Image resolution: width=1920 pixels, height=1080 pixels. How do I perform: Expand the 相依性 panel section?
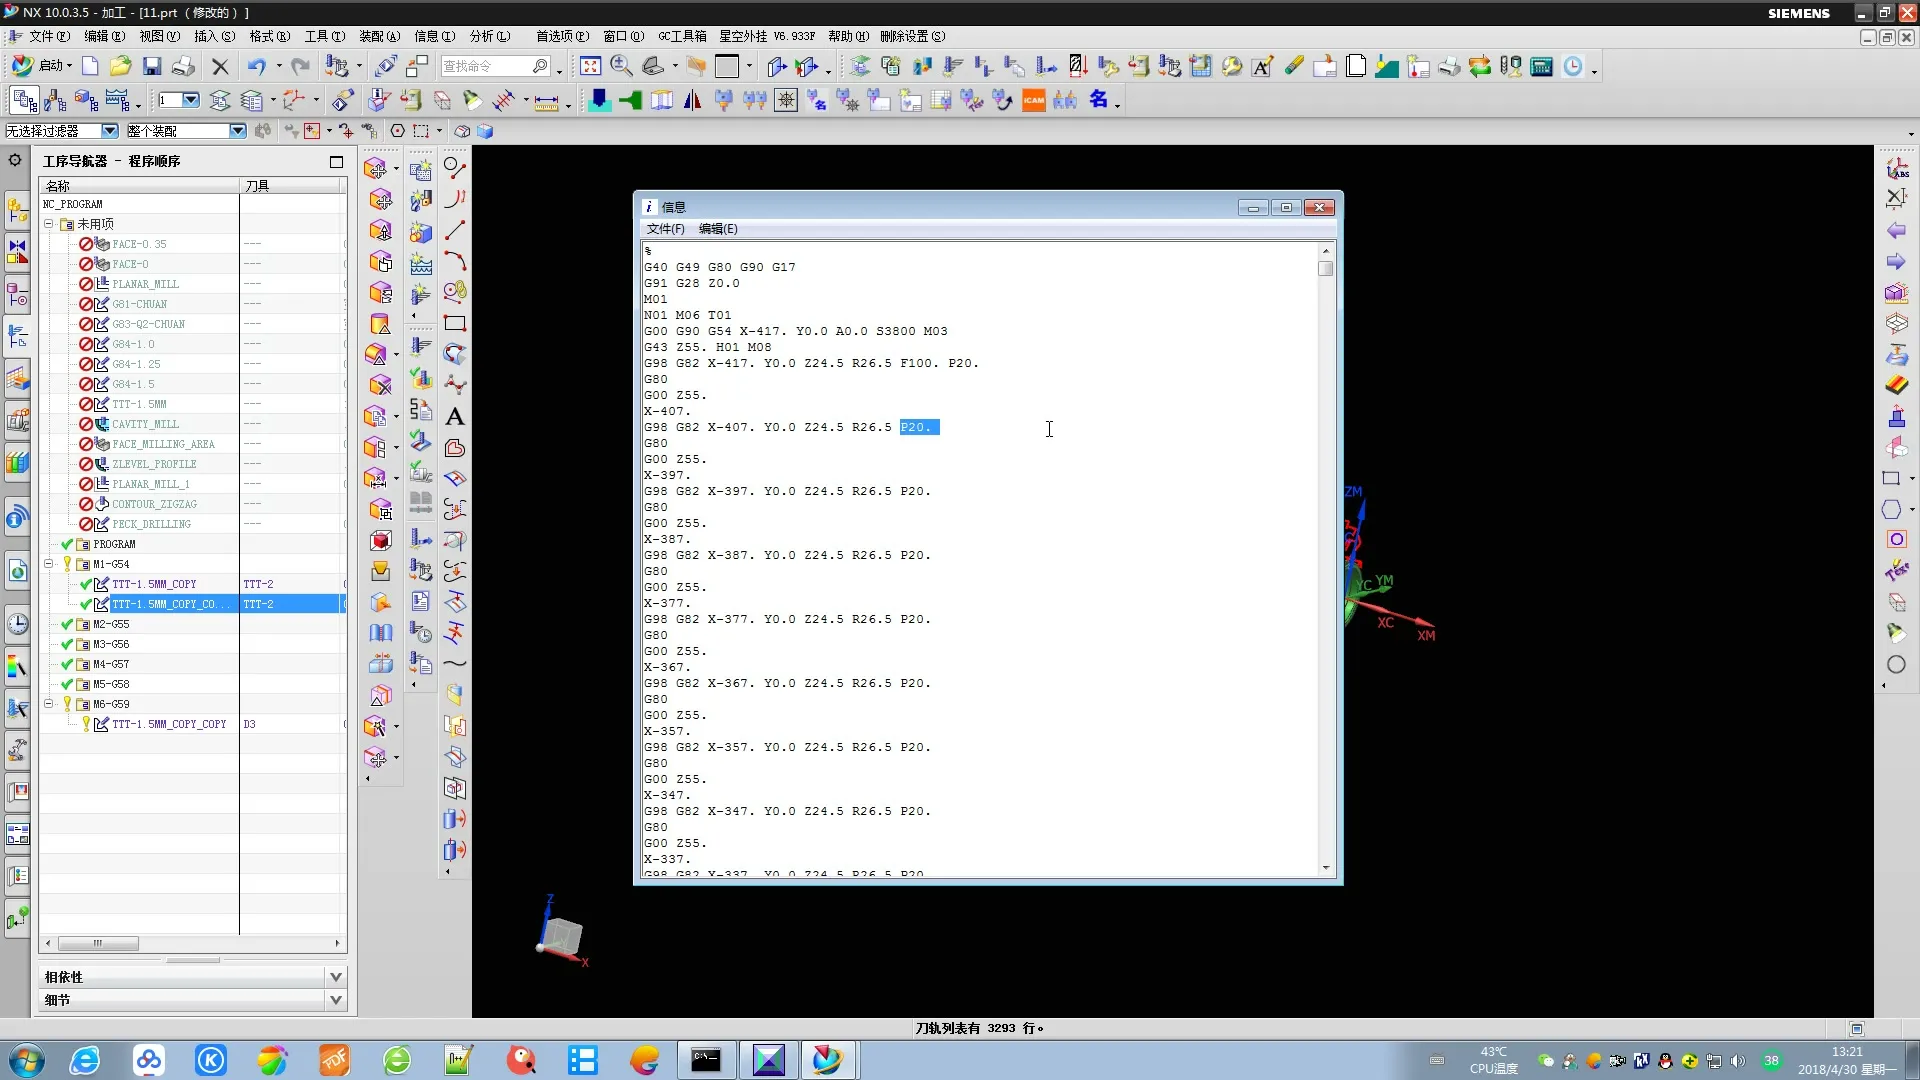tap(335, 977)
